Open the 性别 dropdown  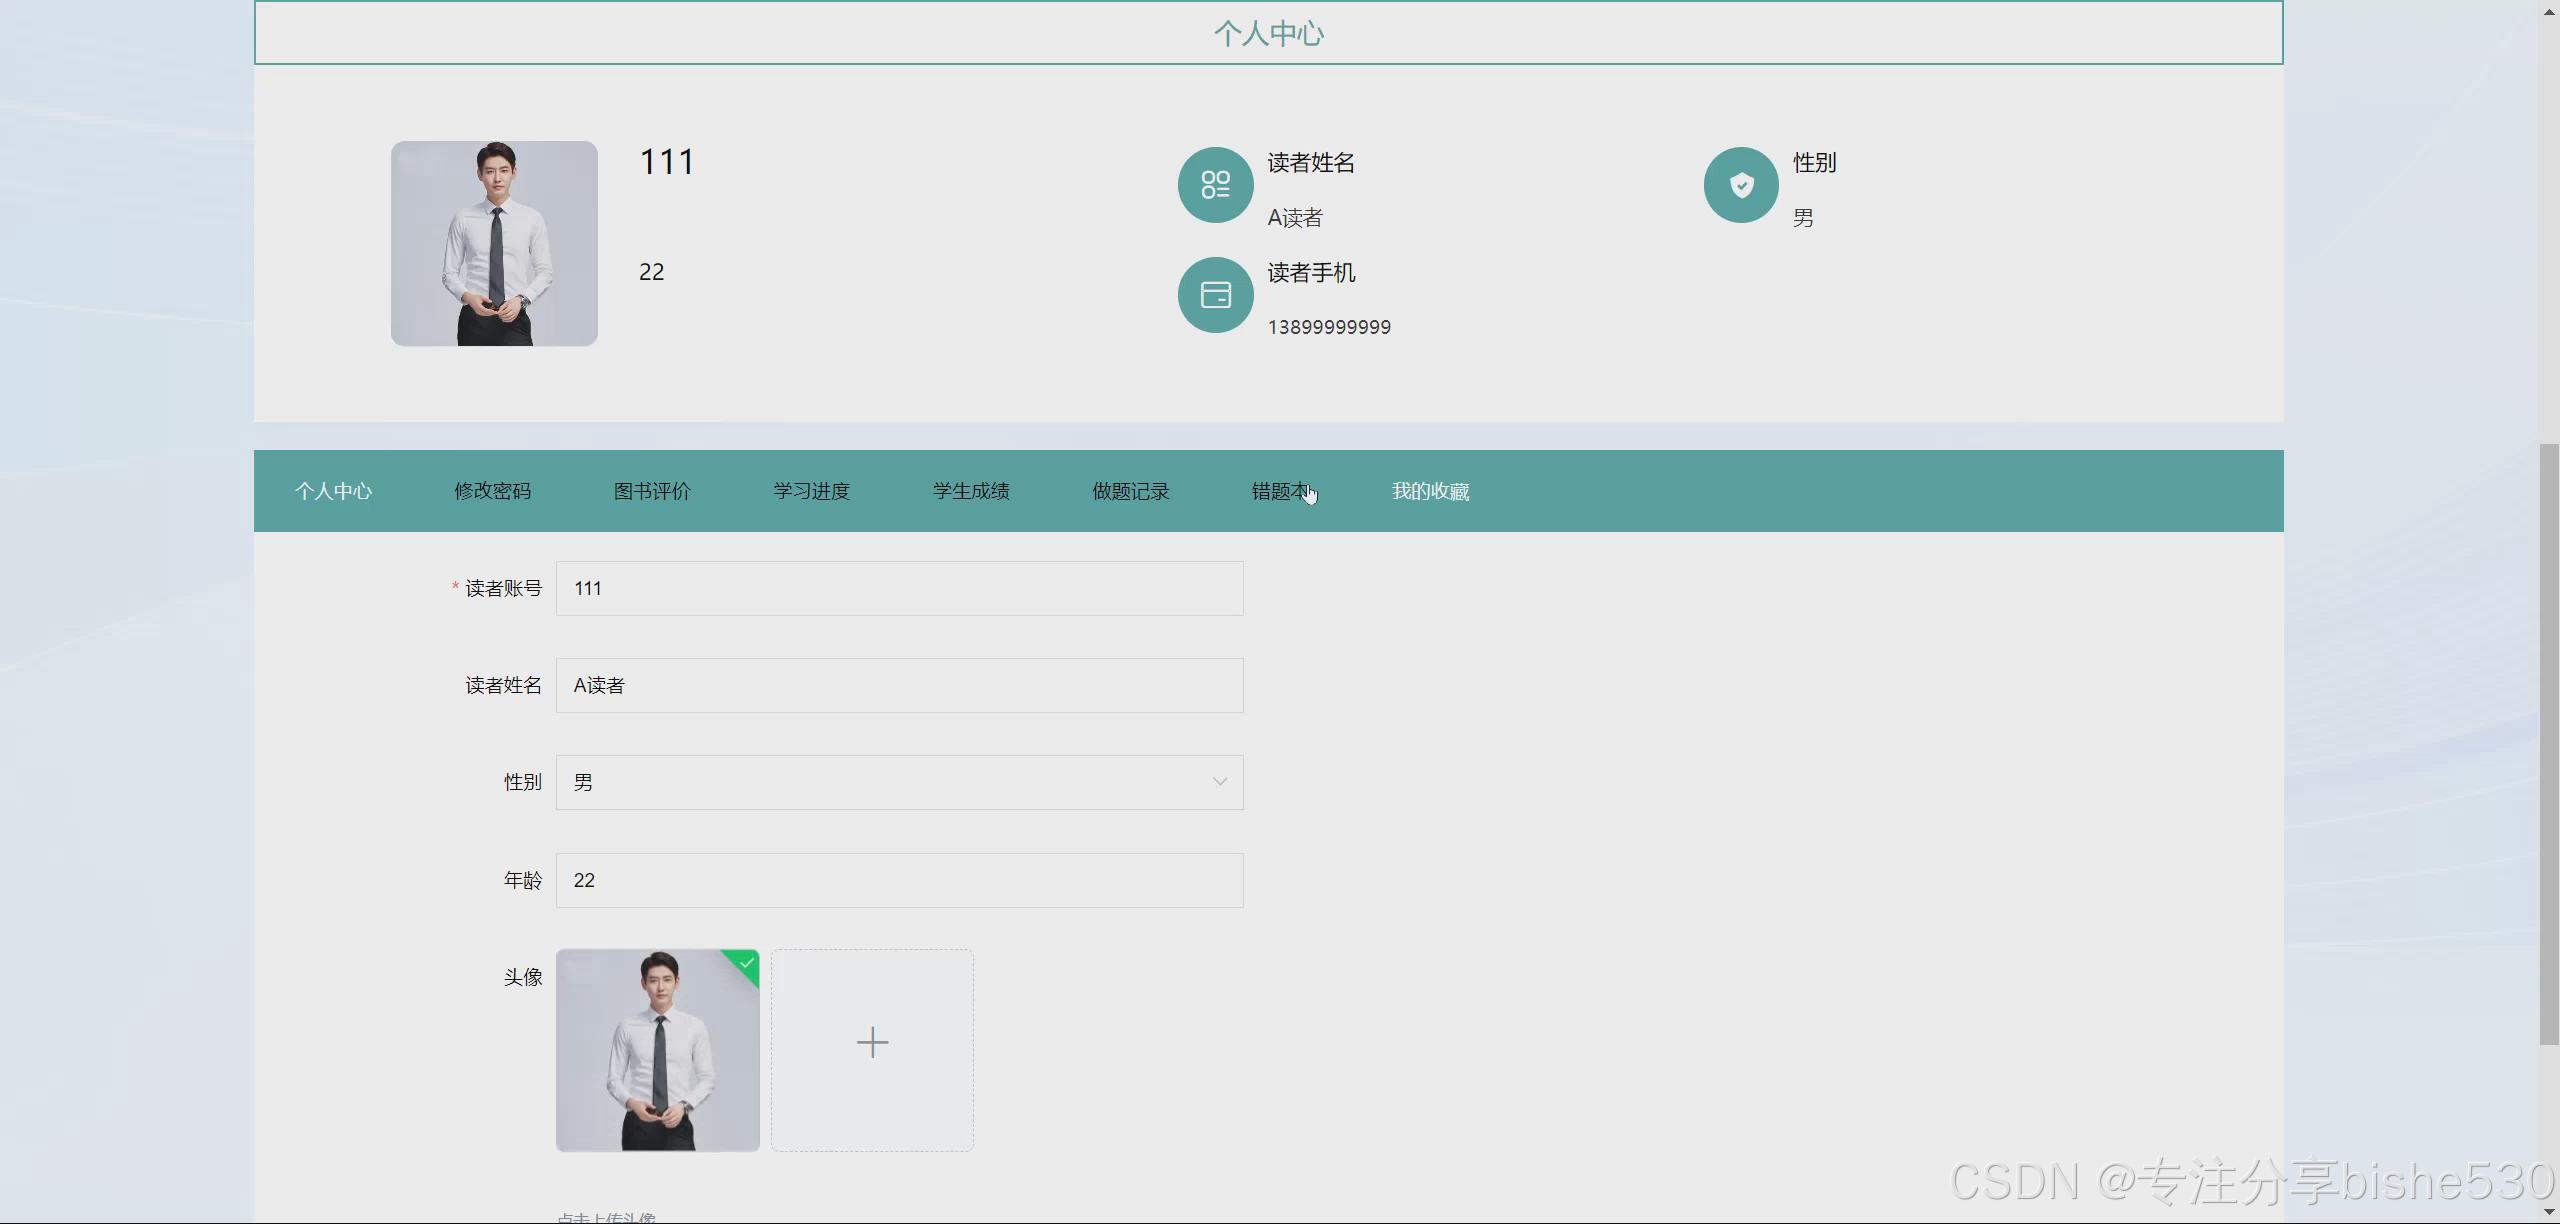tap(899, 782)
